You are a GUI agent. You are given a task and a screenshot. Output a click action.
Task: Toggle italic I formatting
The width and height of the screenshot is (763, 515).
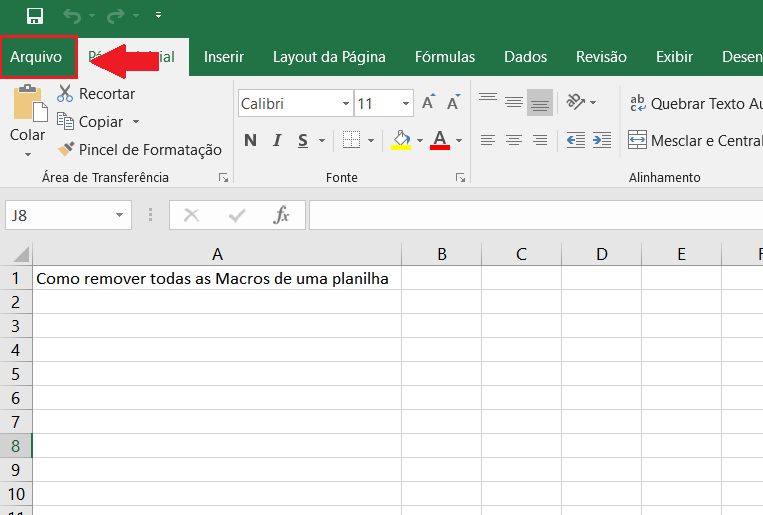point(276,140)
